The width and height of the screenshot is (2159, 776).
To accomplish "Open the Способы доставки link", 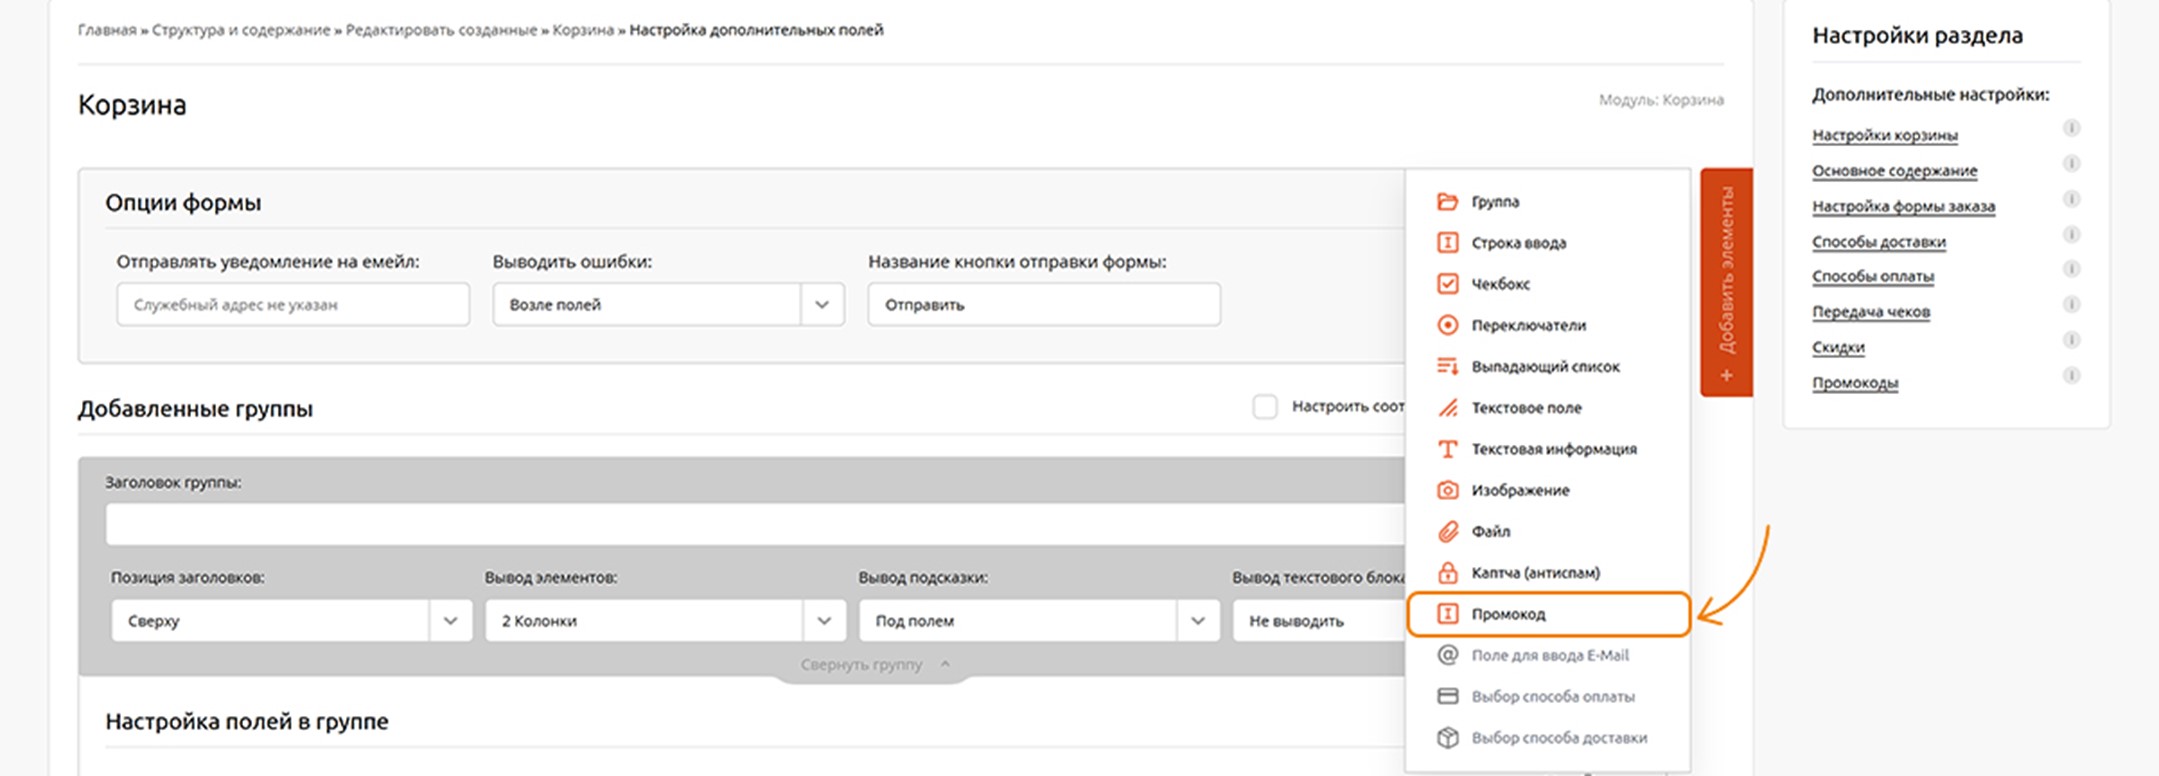I will [1878, 242].
